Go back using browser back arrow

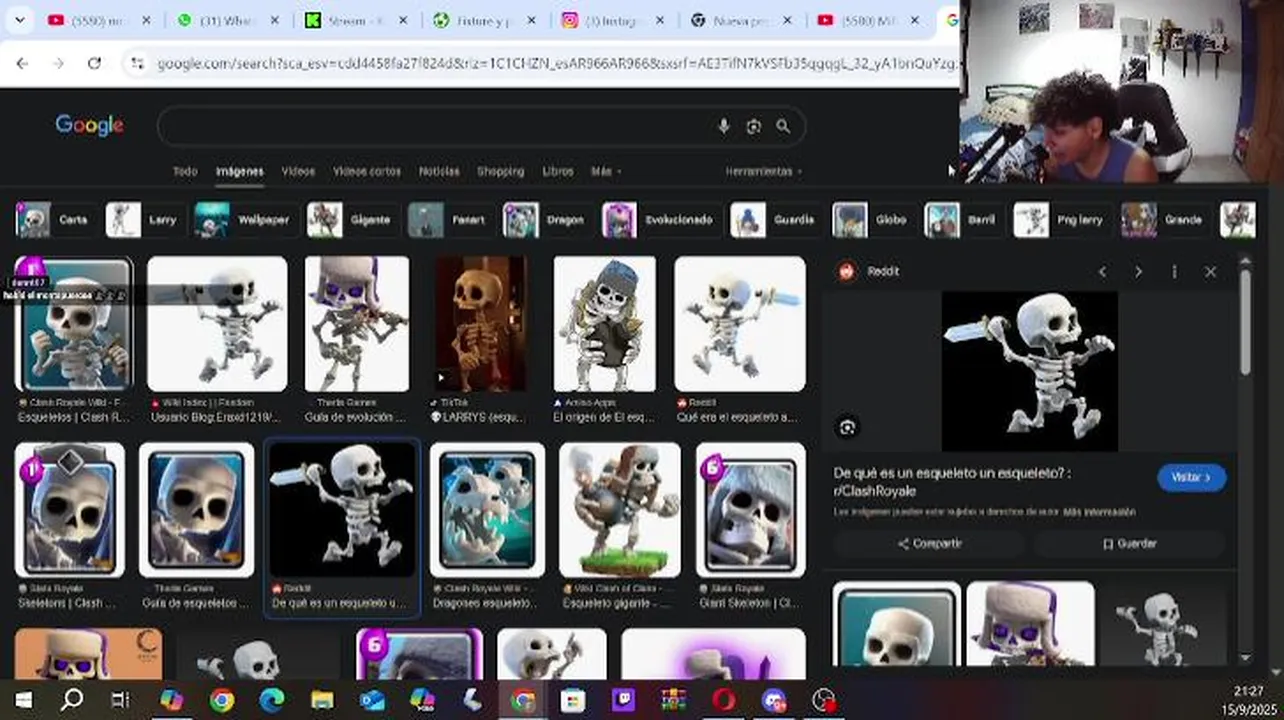pos(22,63)
